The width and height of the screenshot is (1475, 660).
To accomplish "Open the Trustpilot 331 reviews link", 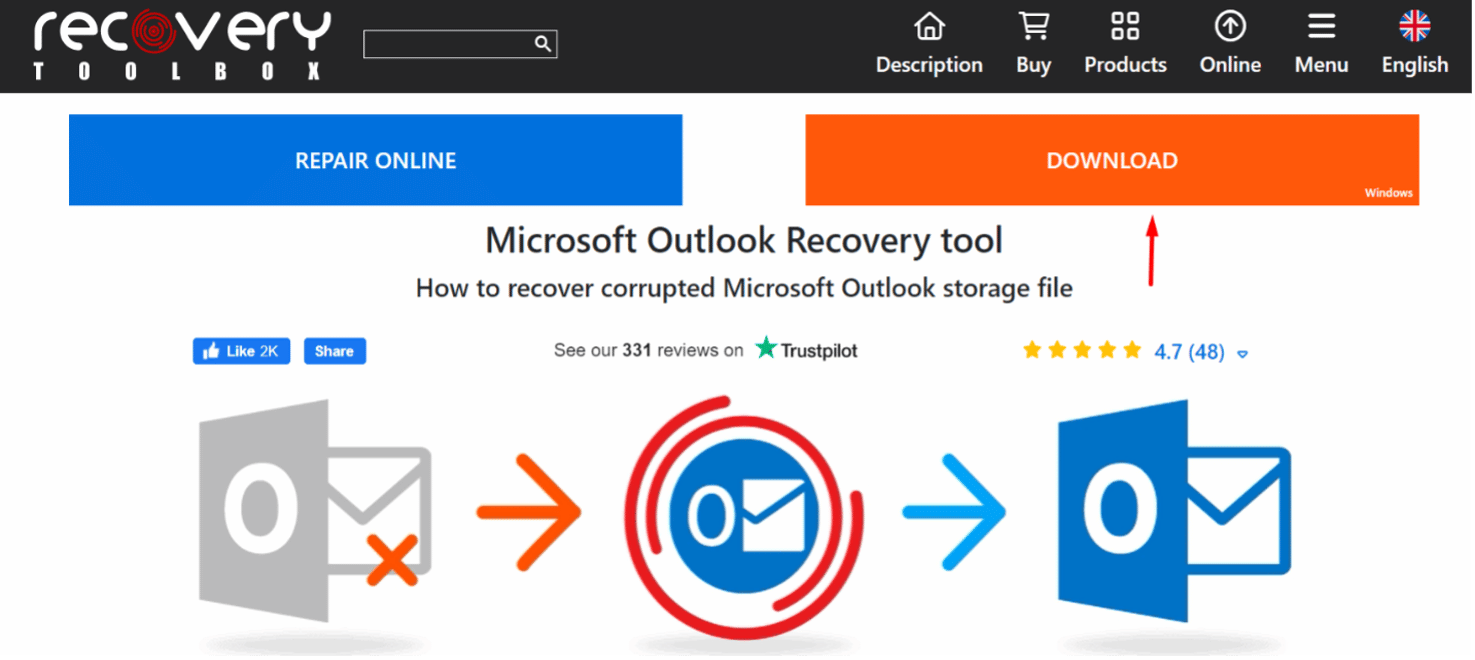I will (705, 350).
